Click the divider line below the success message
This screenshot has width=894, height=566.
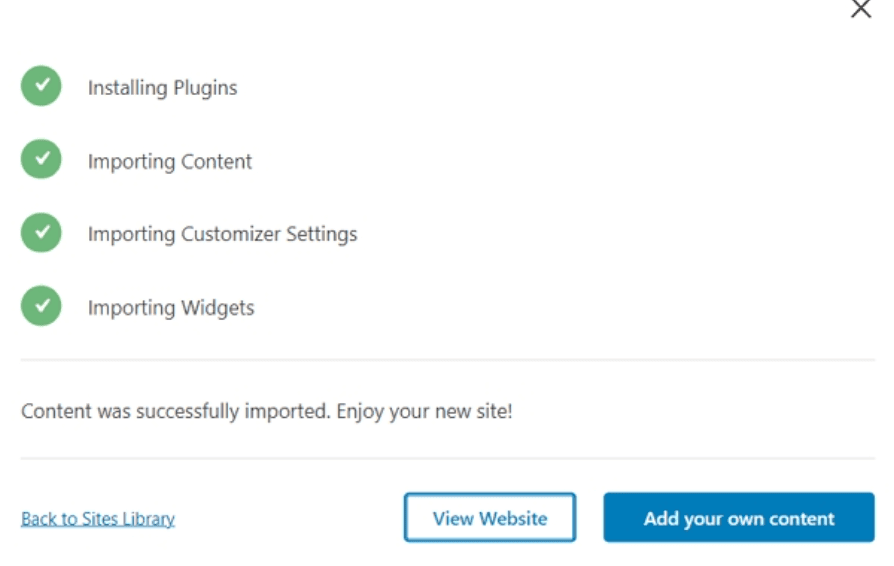click(x=448, y=458)
